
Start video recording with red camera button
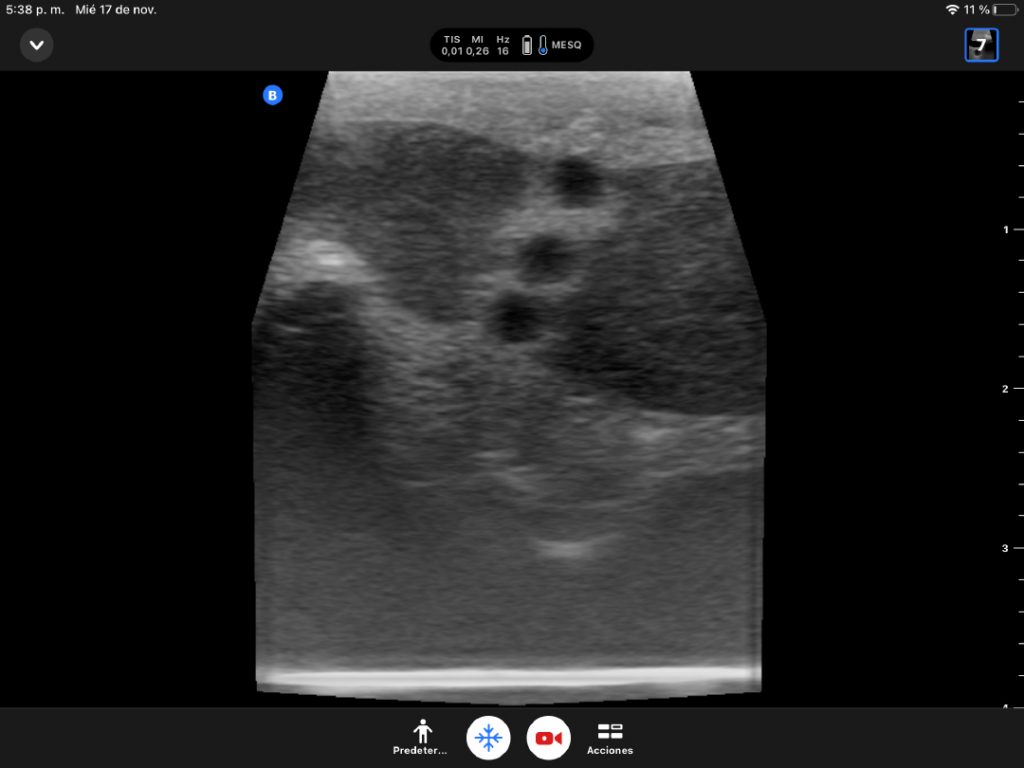[x=548, y=738]
